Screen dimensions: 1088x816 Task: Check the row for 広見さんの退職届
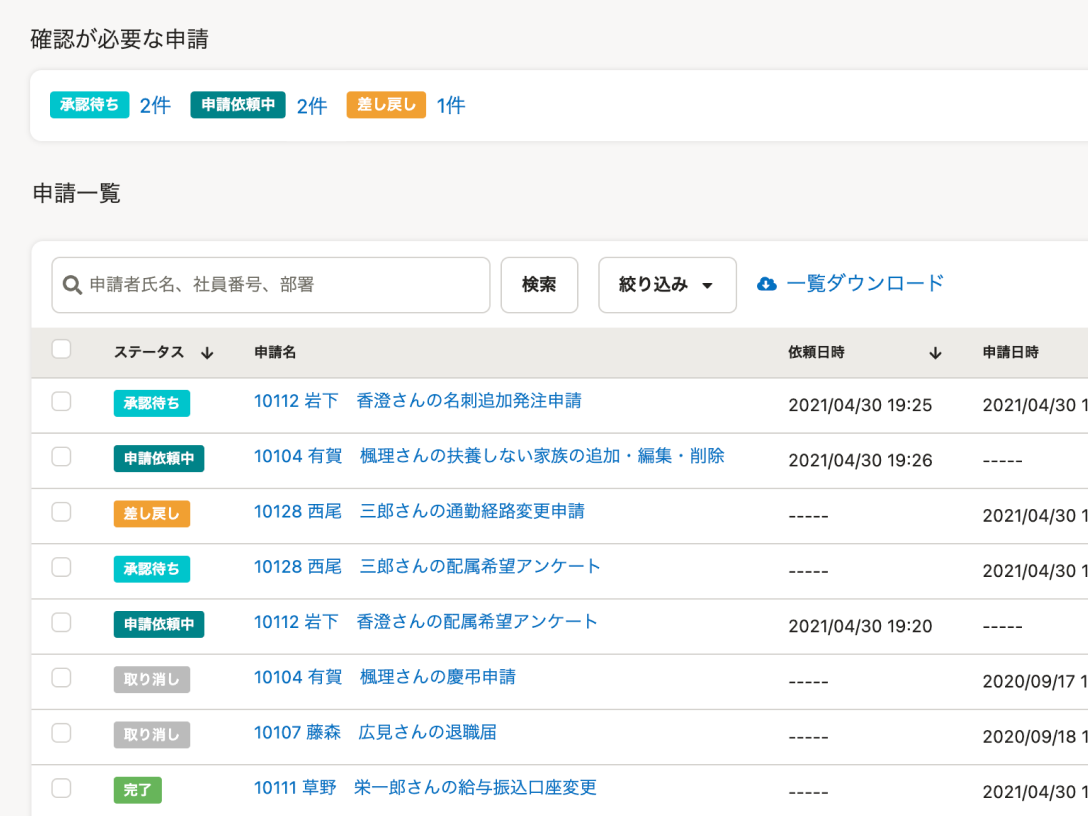click(61, 734)
